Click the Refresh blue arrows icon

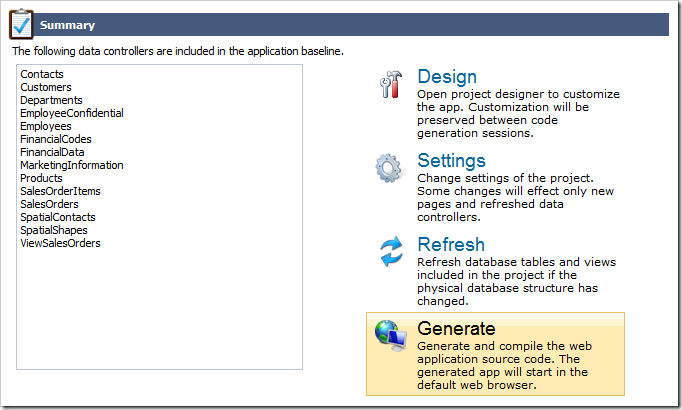pos(391,251)
